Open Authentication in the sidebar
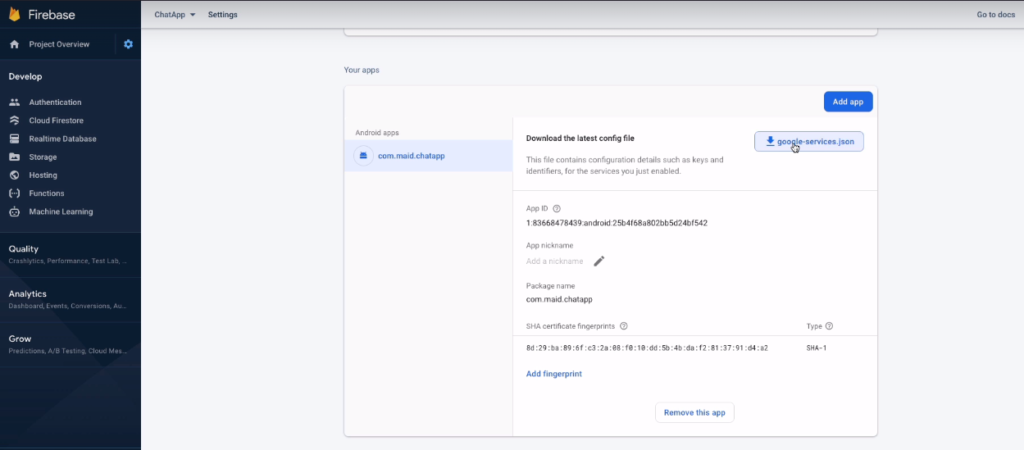The height and width of the screenshot is (450, 1024). pos(55,102)
